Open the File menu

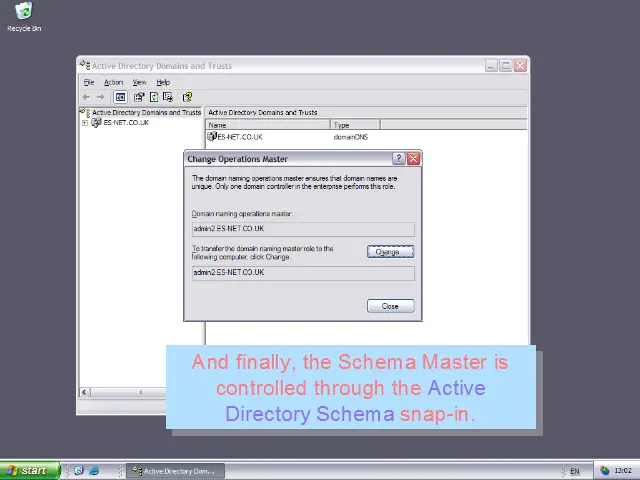[x=89, y=82]
